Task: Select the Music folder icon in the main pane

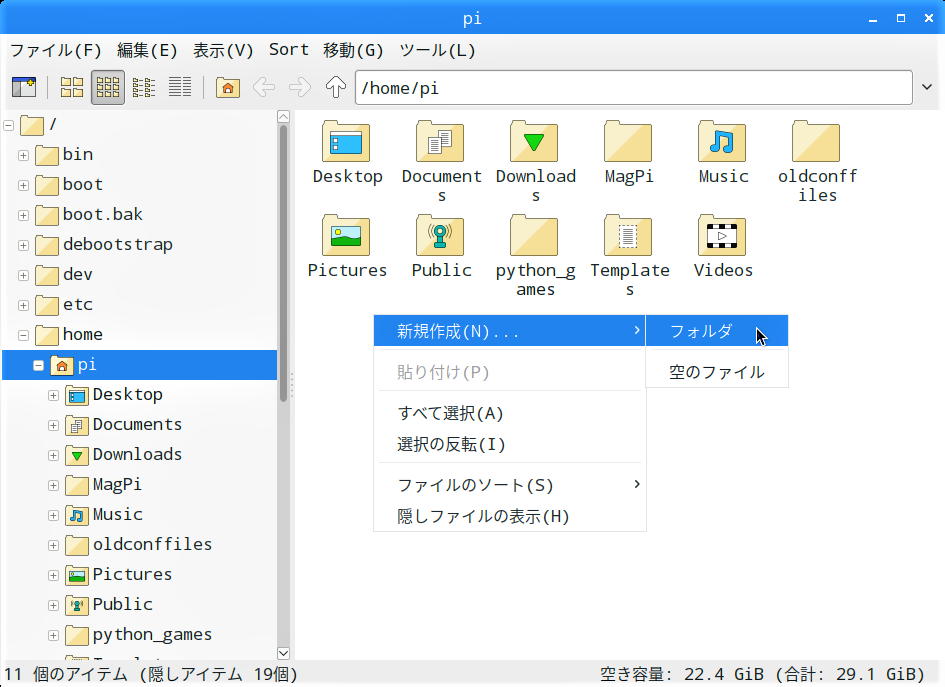Action: (723, 142)
